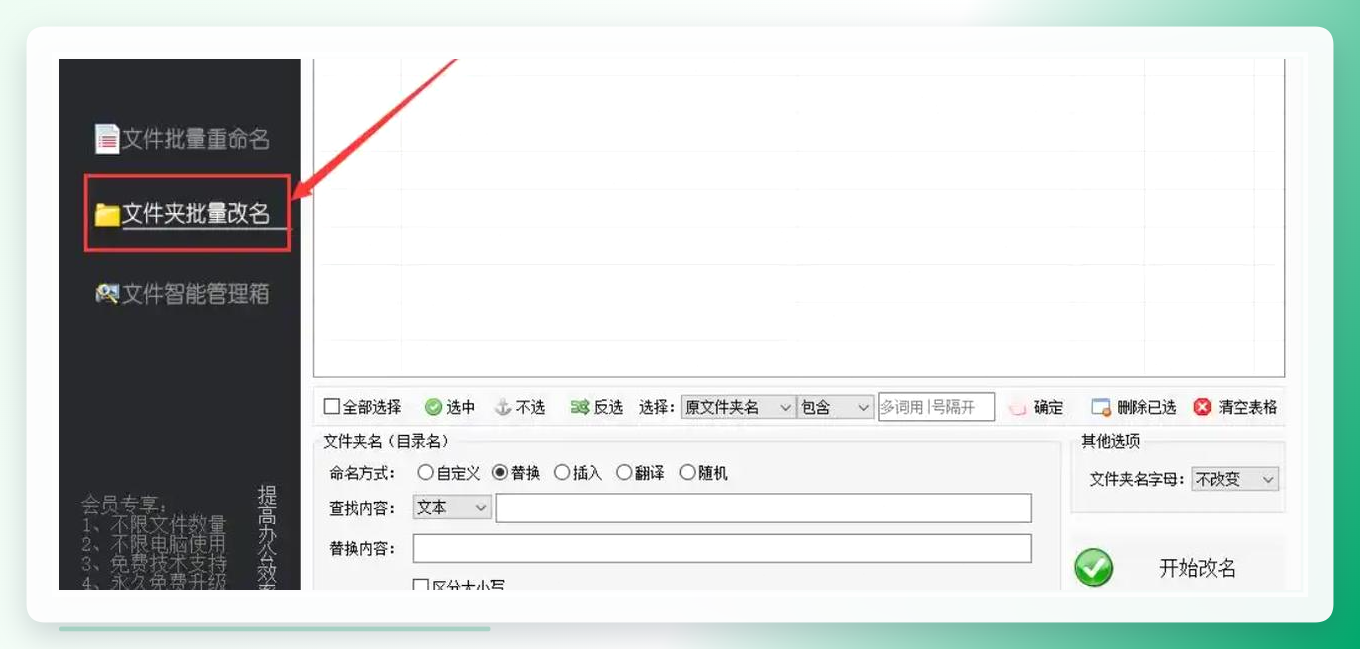Click the 确定 text button
This screenshot has height=649, width=1360.
pyautogui.click(x=1048, y=408)
